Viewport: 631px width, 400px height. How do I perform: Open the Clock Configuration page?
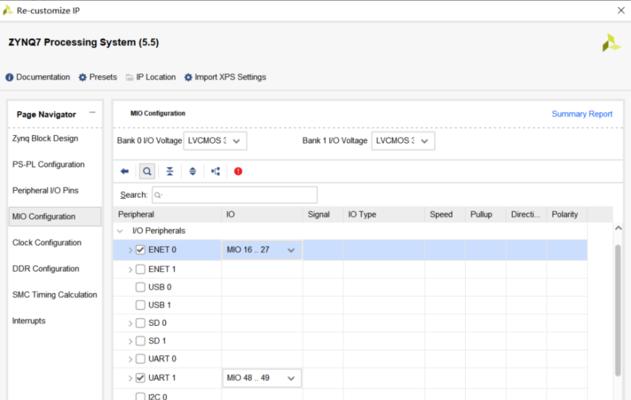tap(47, 243)
